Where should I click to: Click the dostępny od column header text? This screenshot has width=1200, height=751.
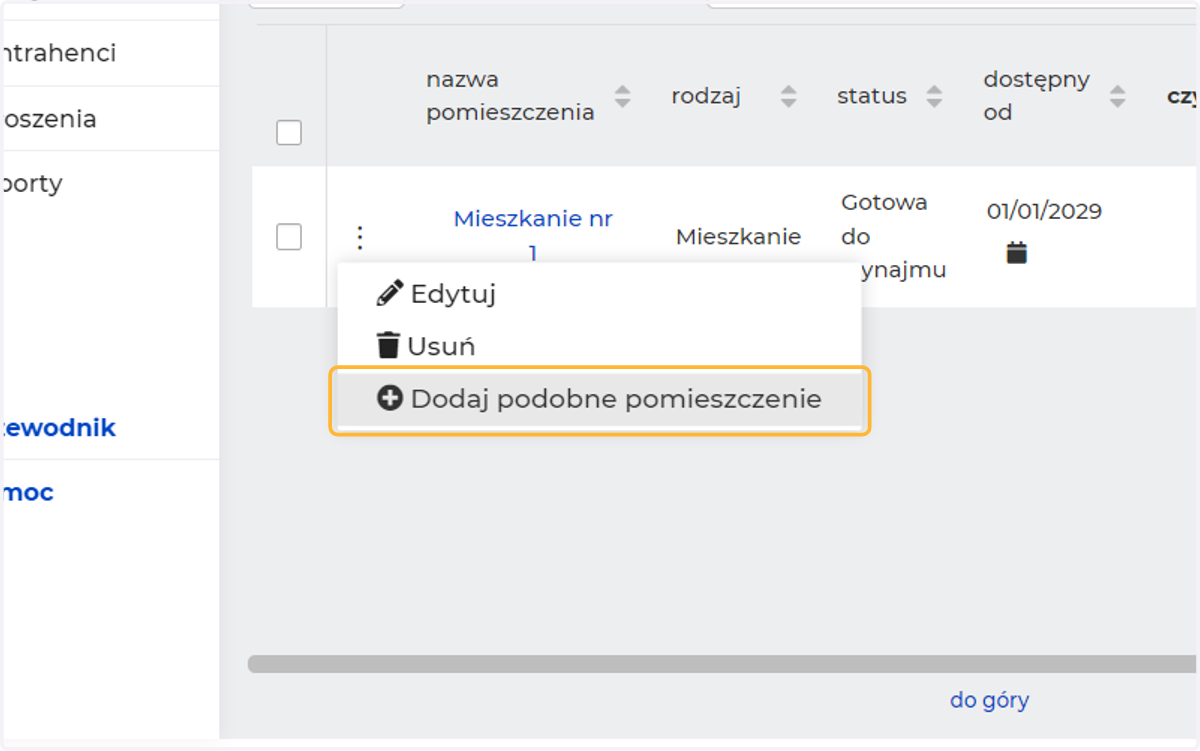click(1036, 96)
